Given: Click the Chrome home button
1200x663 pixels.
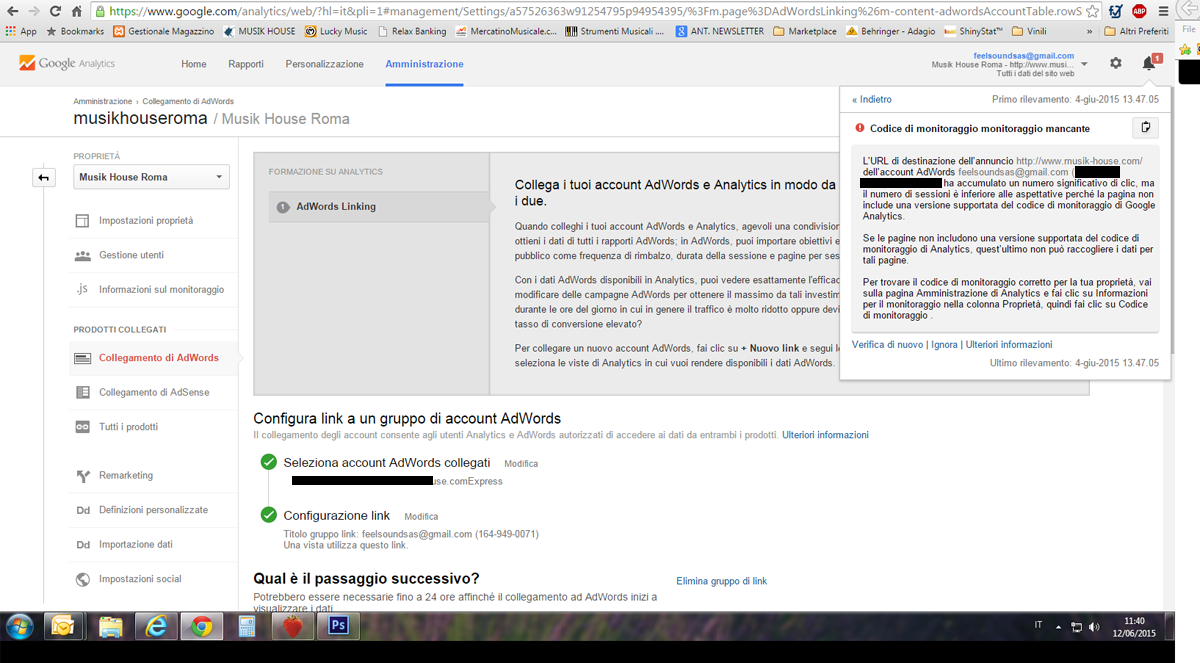Looking at the screenshot, I should click(77, 11).
